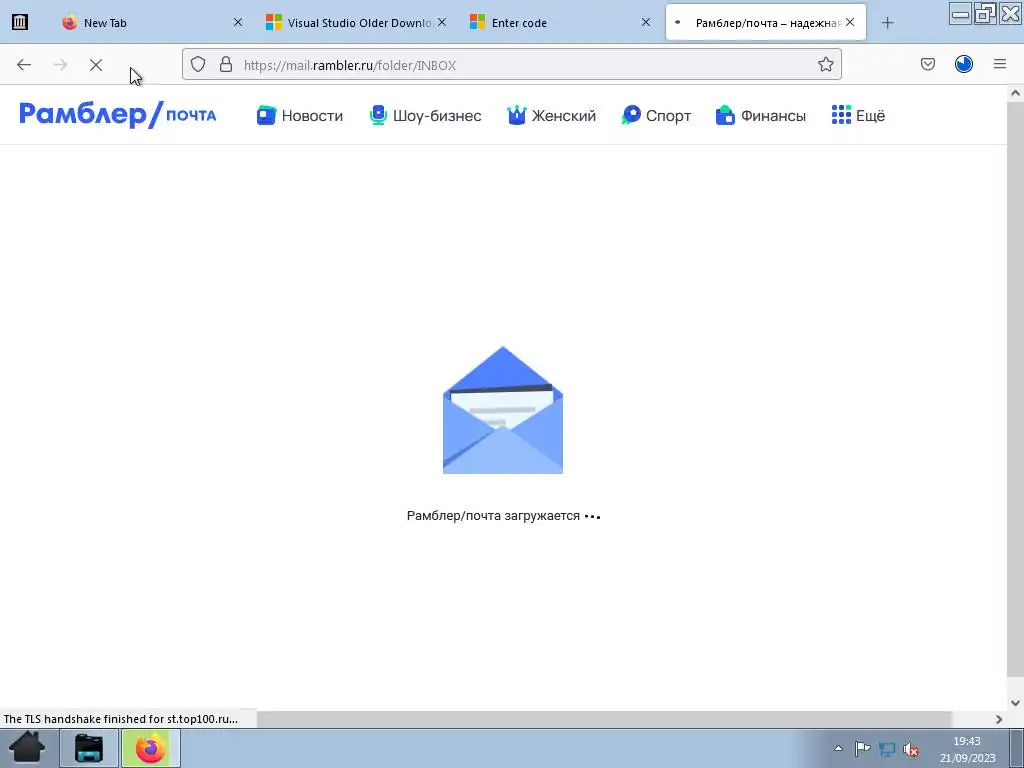
Task: Select the Рамблер/почта tab
Action: [x=765, y=22]
